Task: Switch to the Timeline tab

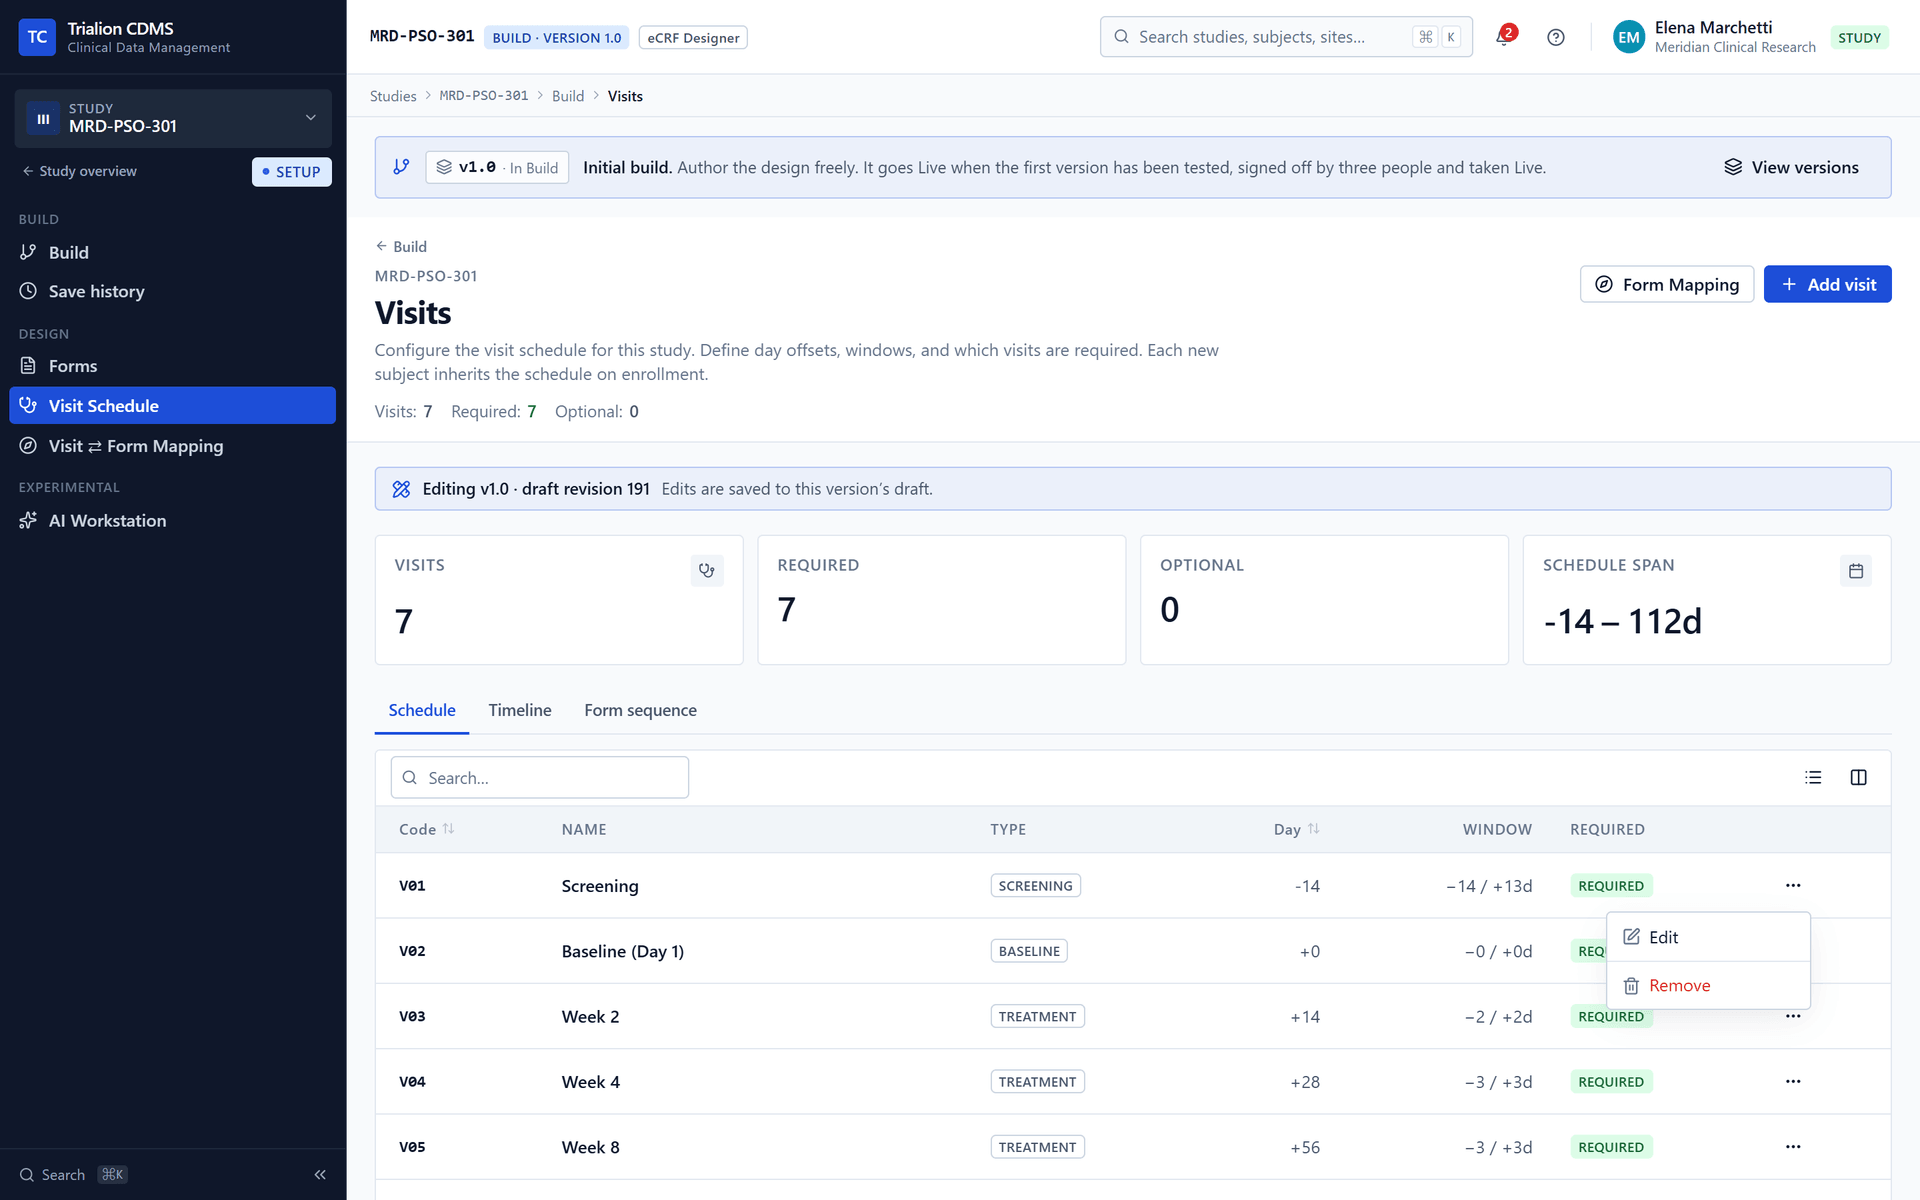Action: click(x=520, y=710)
